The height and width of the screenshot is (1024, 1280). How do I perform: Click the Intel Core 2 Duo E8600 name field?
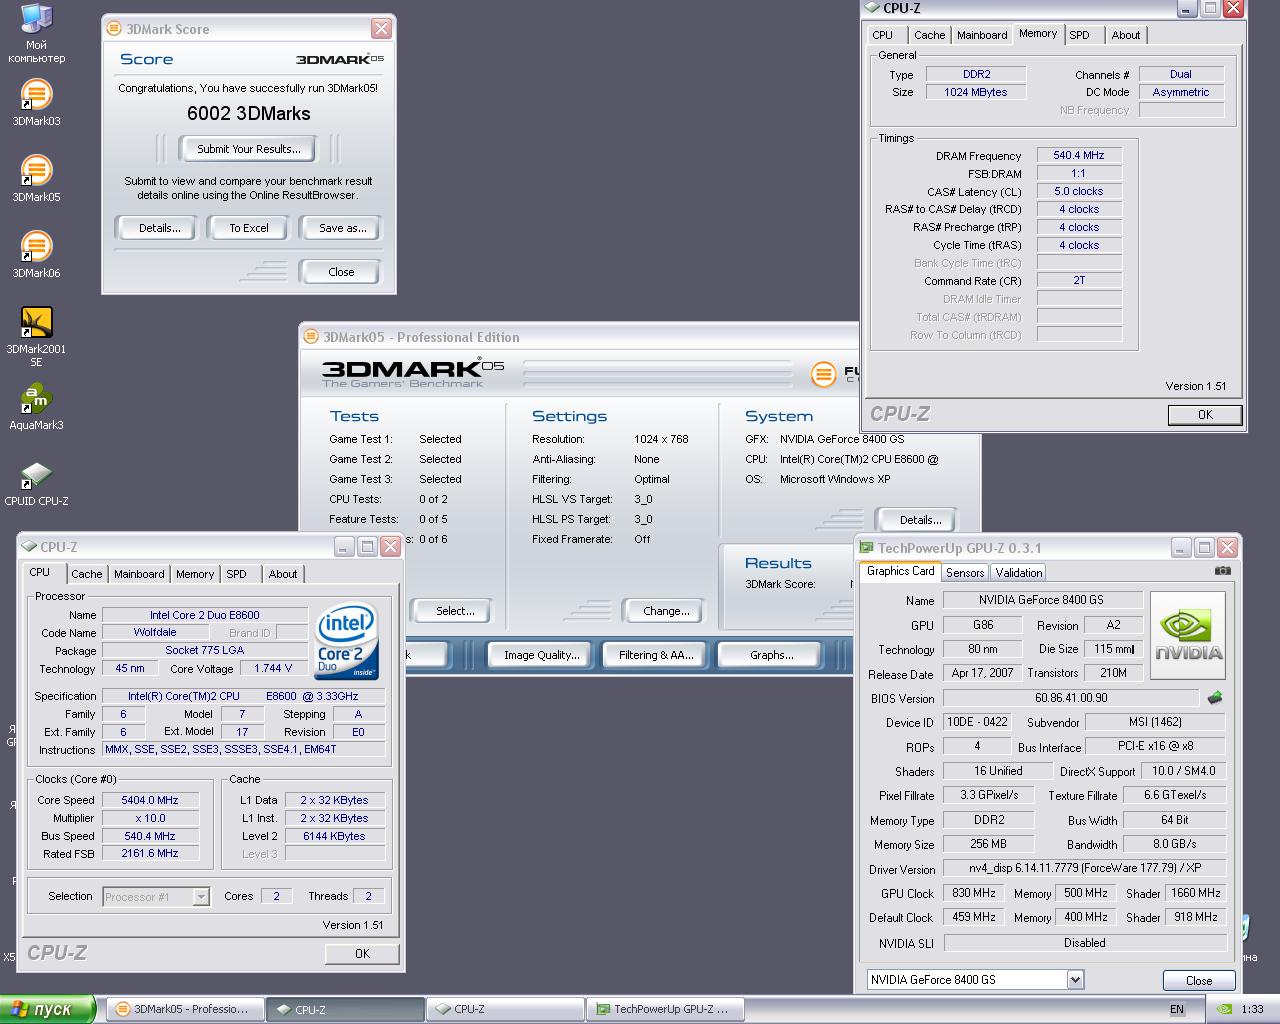click(205, 615)
